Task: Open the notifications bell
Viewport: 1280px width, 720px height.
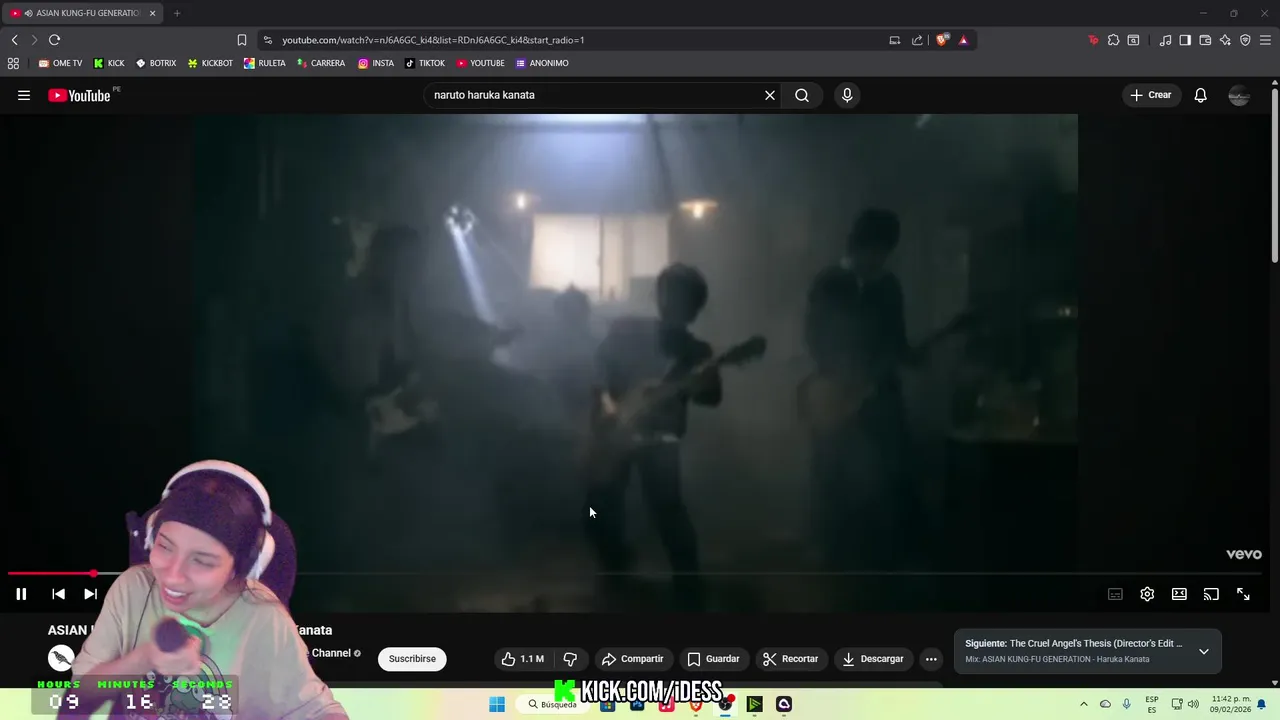Action: point(1201,95)
